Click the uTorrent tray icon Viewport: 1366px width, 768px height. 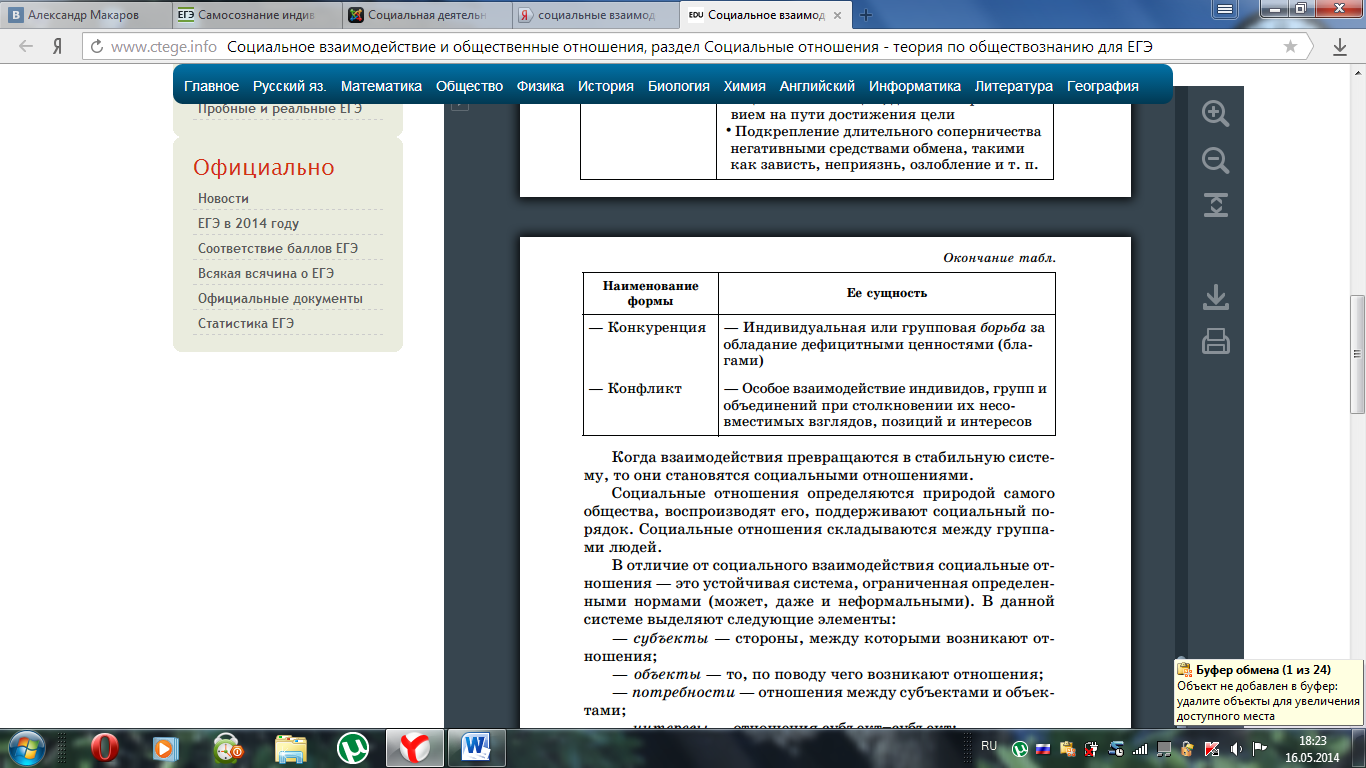click(x=1020, y=747)
